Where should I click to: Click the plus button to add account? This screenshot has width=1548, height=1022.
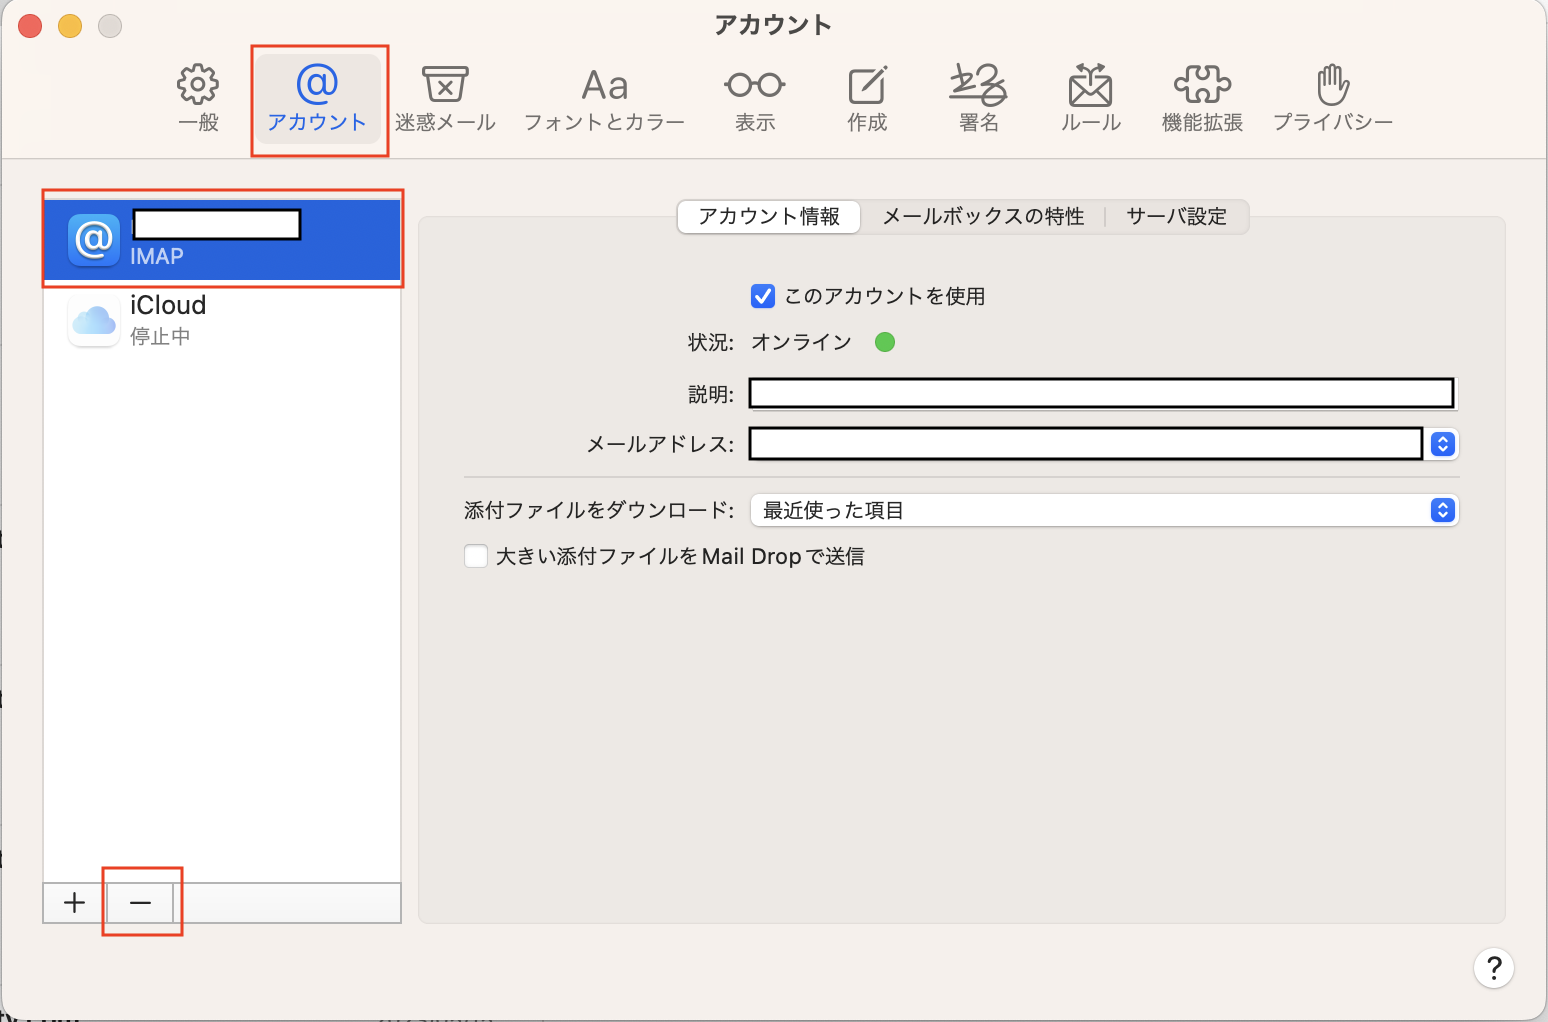[x=74, y=903]
